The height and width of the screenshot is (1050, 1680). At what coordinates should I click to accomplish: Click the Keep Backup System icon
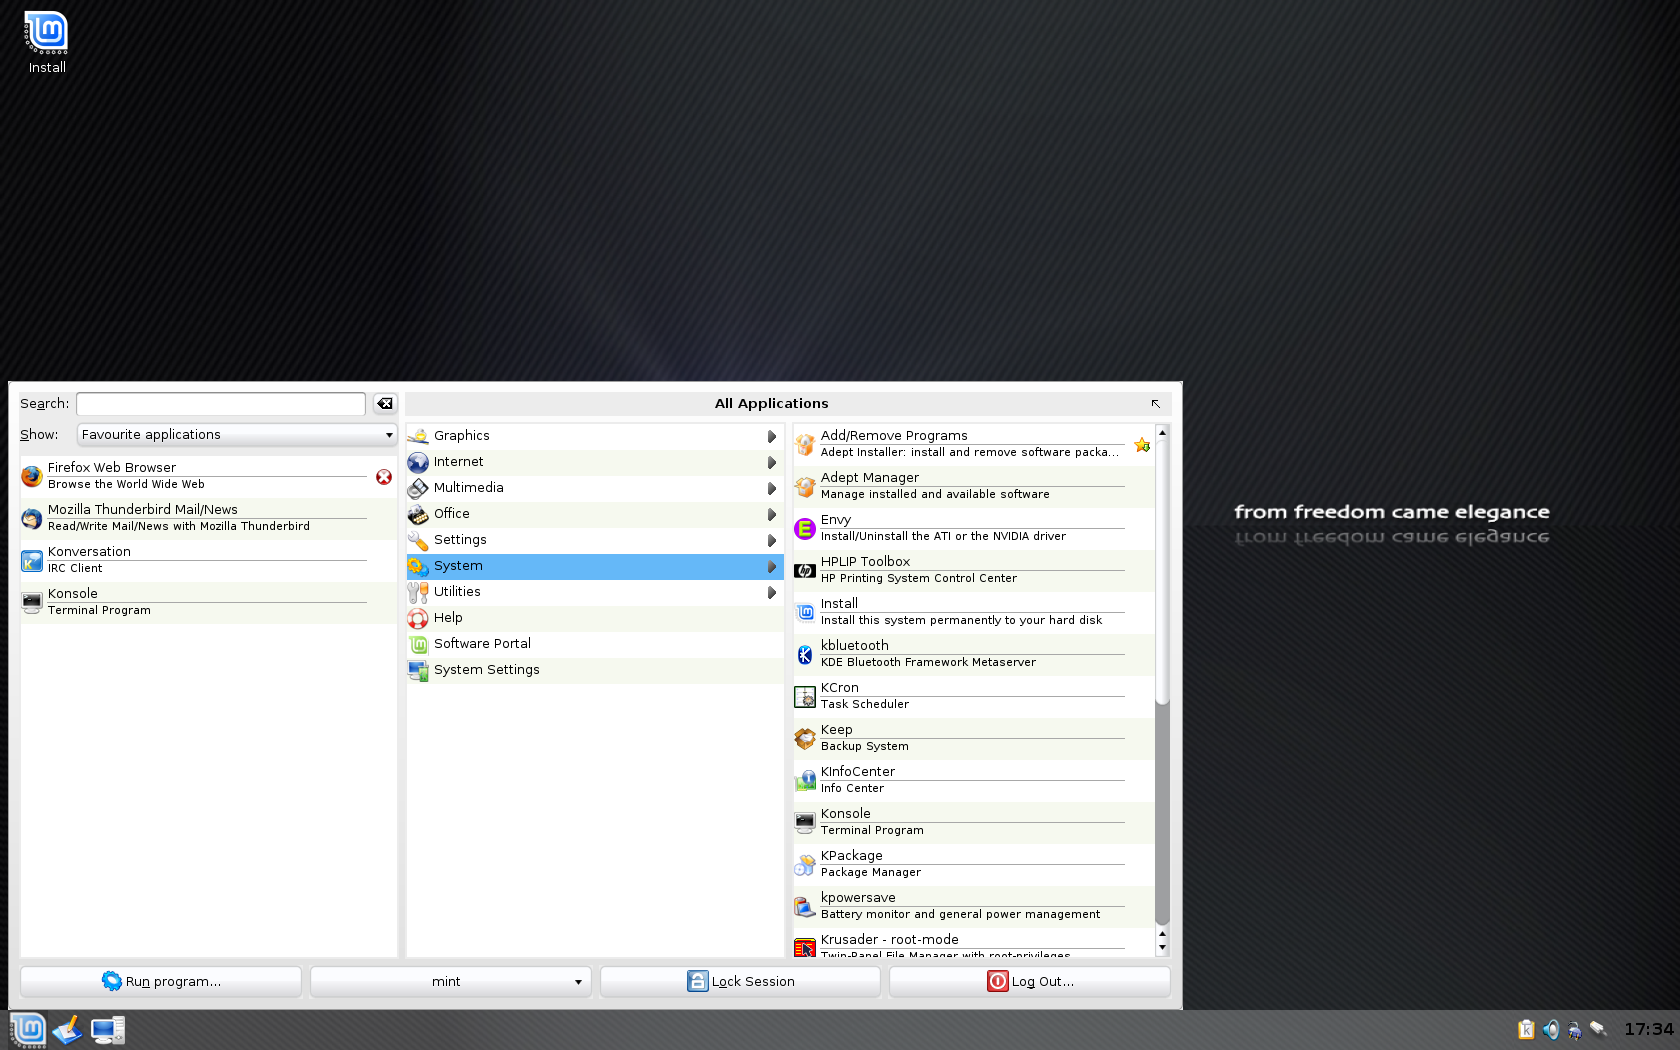[x=805, y=738]
